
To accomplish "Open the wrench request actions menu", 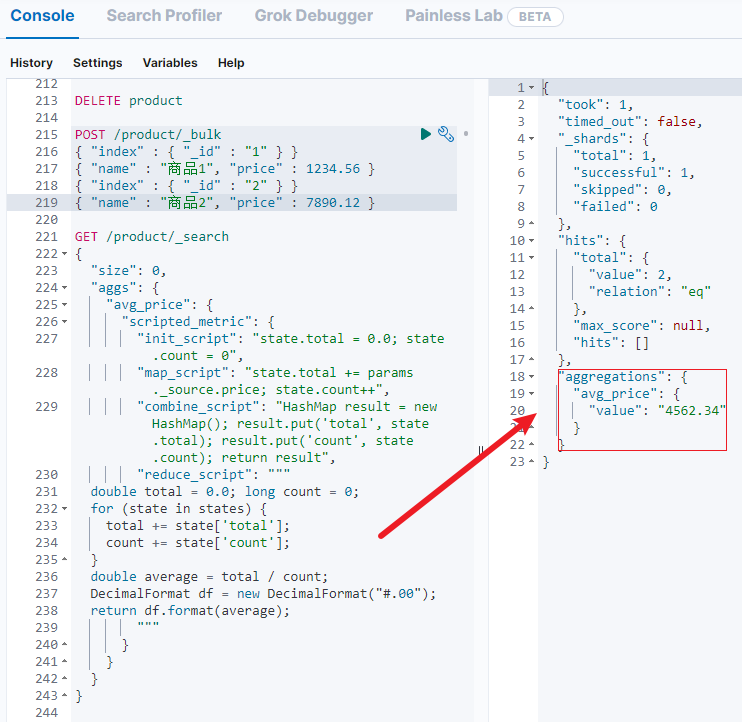I will (445, 134).
